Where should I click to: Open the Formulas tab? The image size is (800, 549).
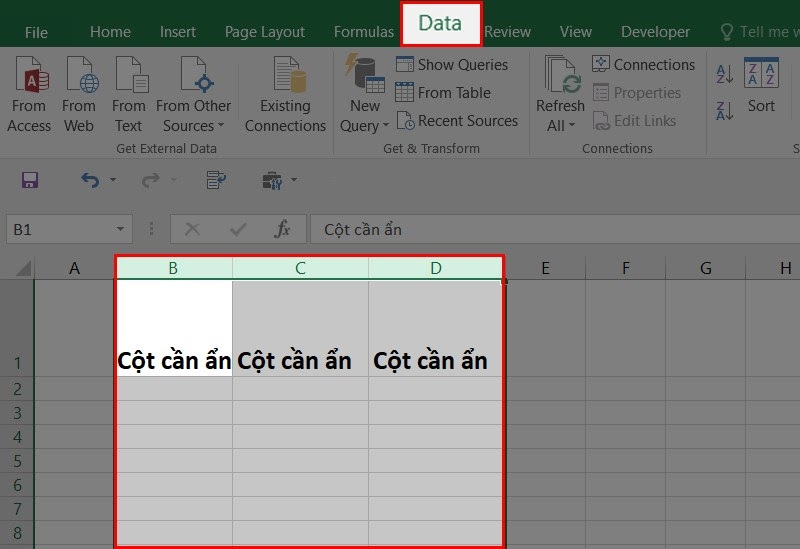tap(364, 32)
